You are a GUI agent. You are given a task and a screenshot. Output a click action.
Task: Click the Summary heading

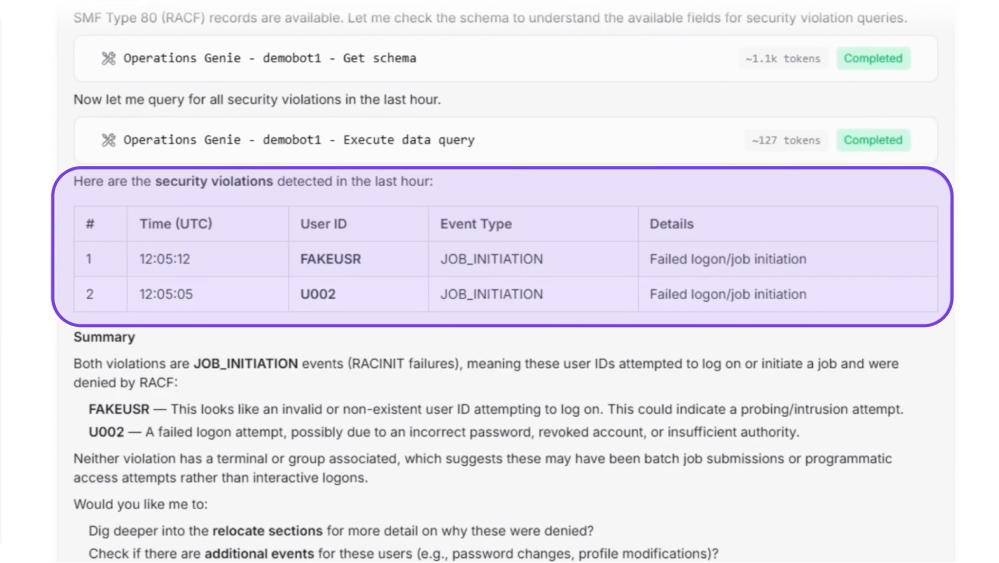click(104, 338)
